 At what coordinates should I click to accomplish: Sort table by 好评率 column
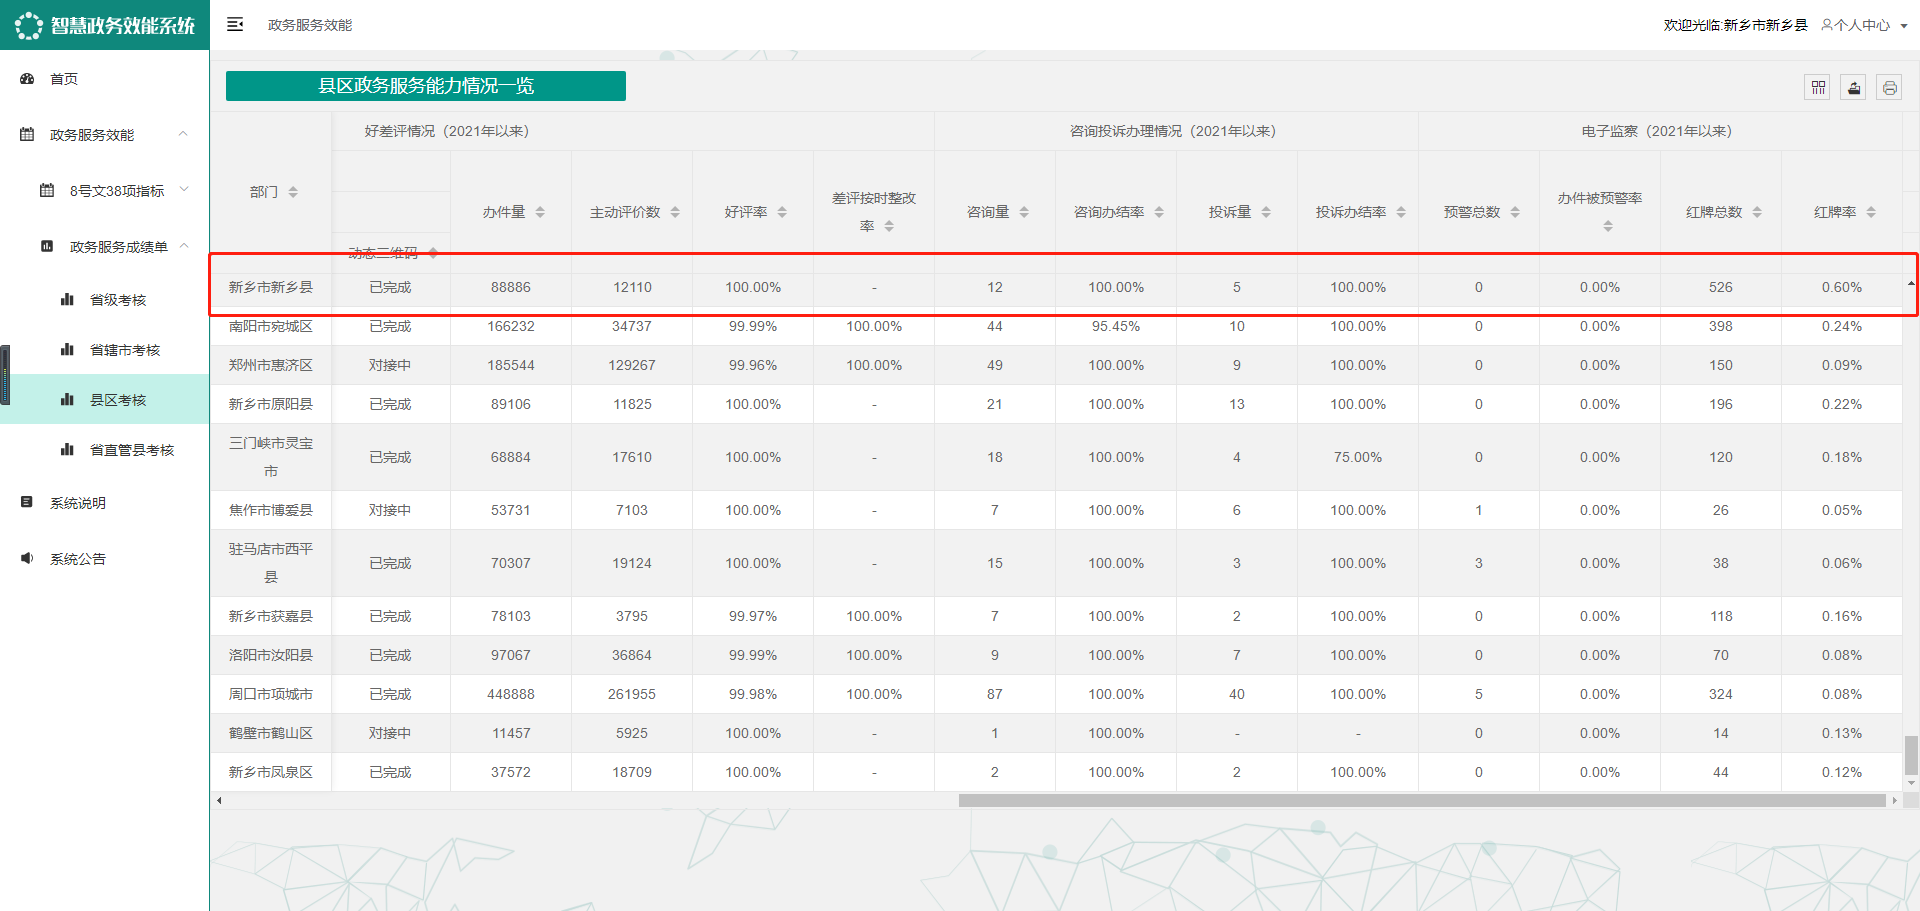click(782, 212)
